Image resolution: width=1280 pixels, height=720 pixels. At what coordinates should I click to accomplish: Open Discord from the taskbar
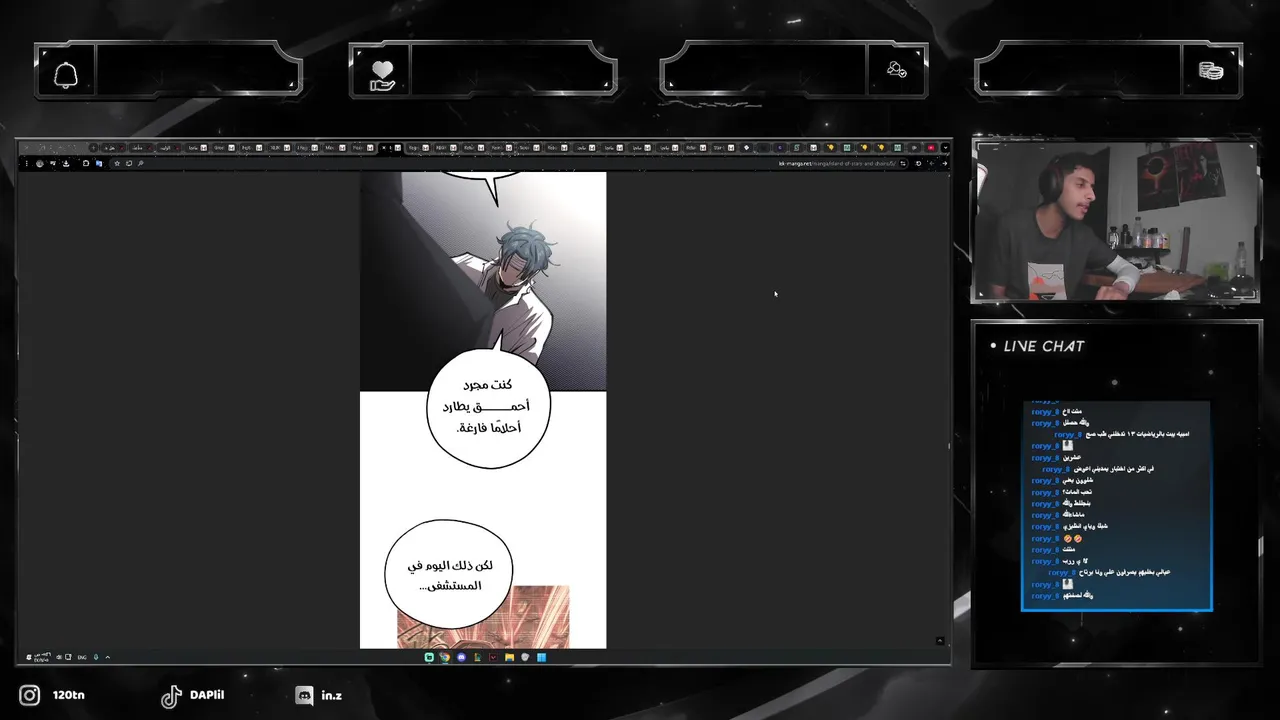[461, 657]
